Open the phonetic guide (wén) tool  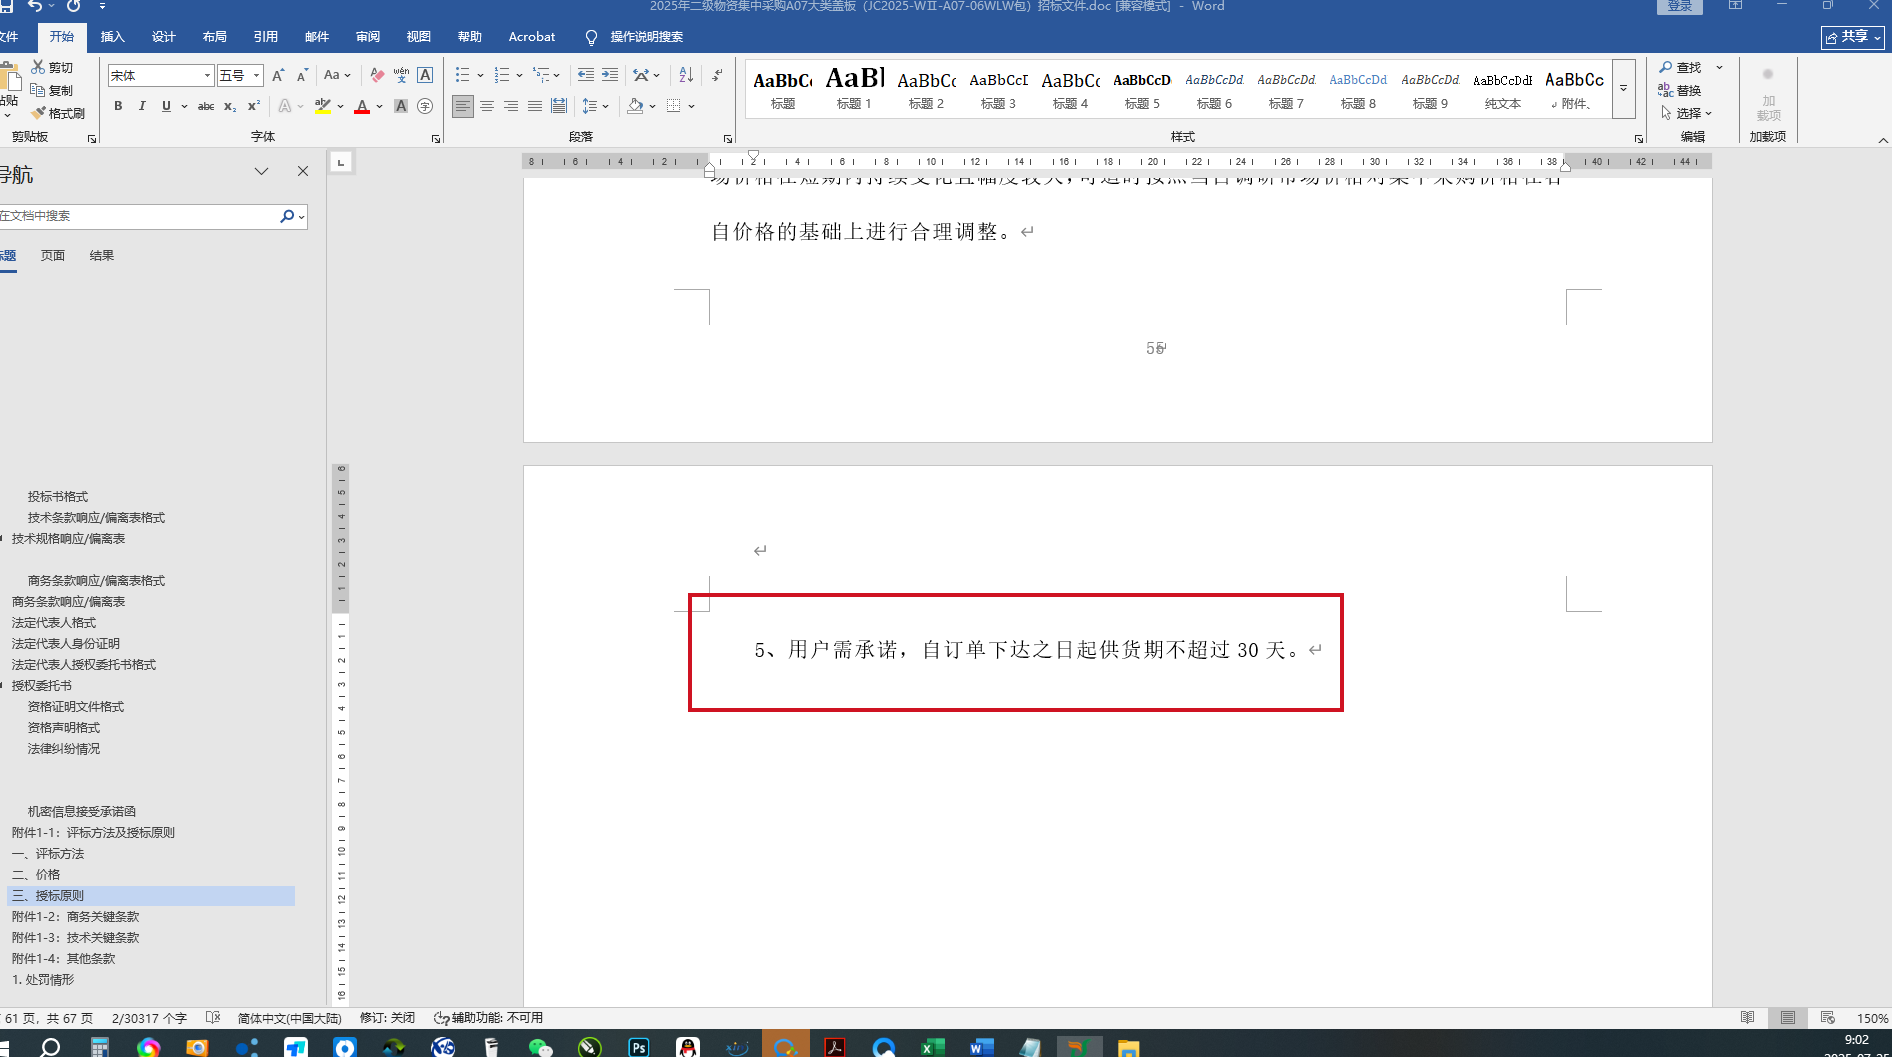click(x=401, y=75)
